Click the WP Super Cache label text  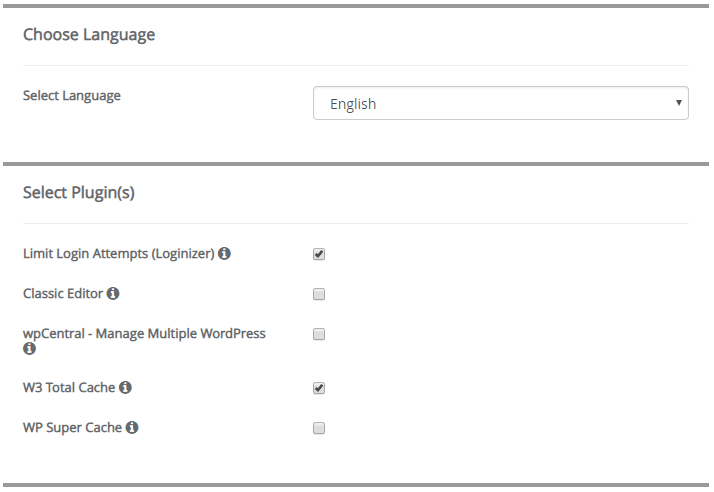pyautogui.click(x=72, y=428)
